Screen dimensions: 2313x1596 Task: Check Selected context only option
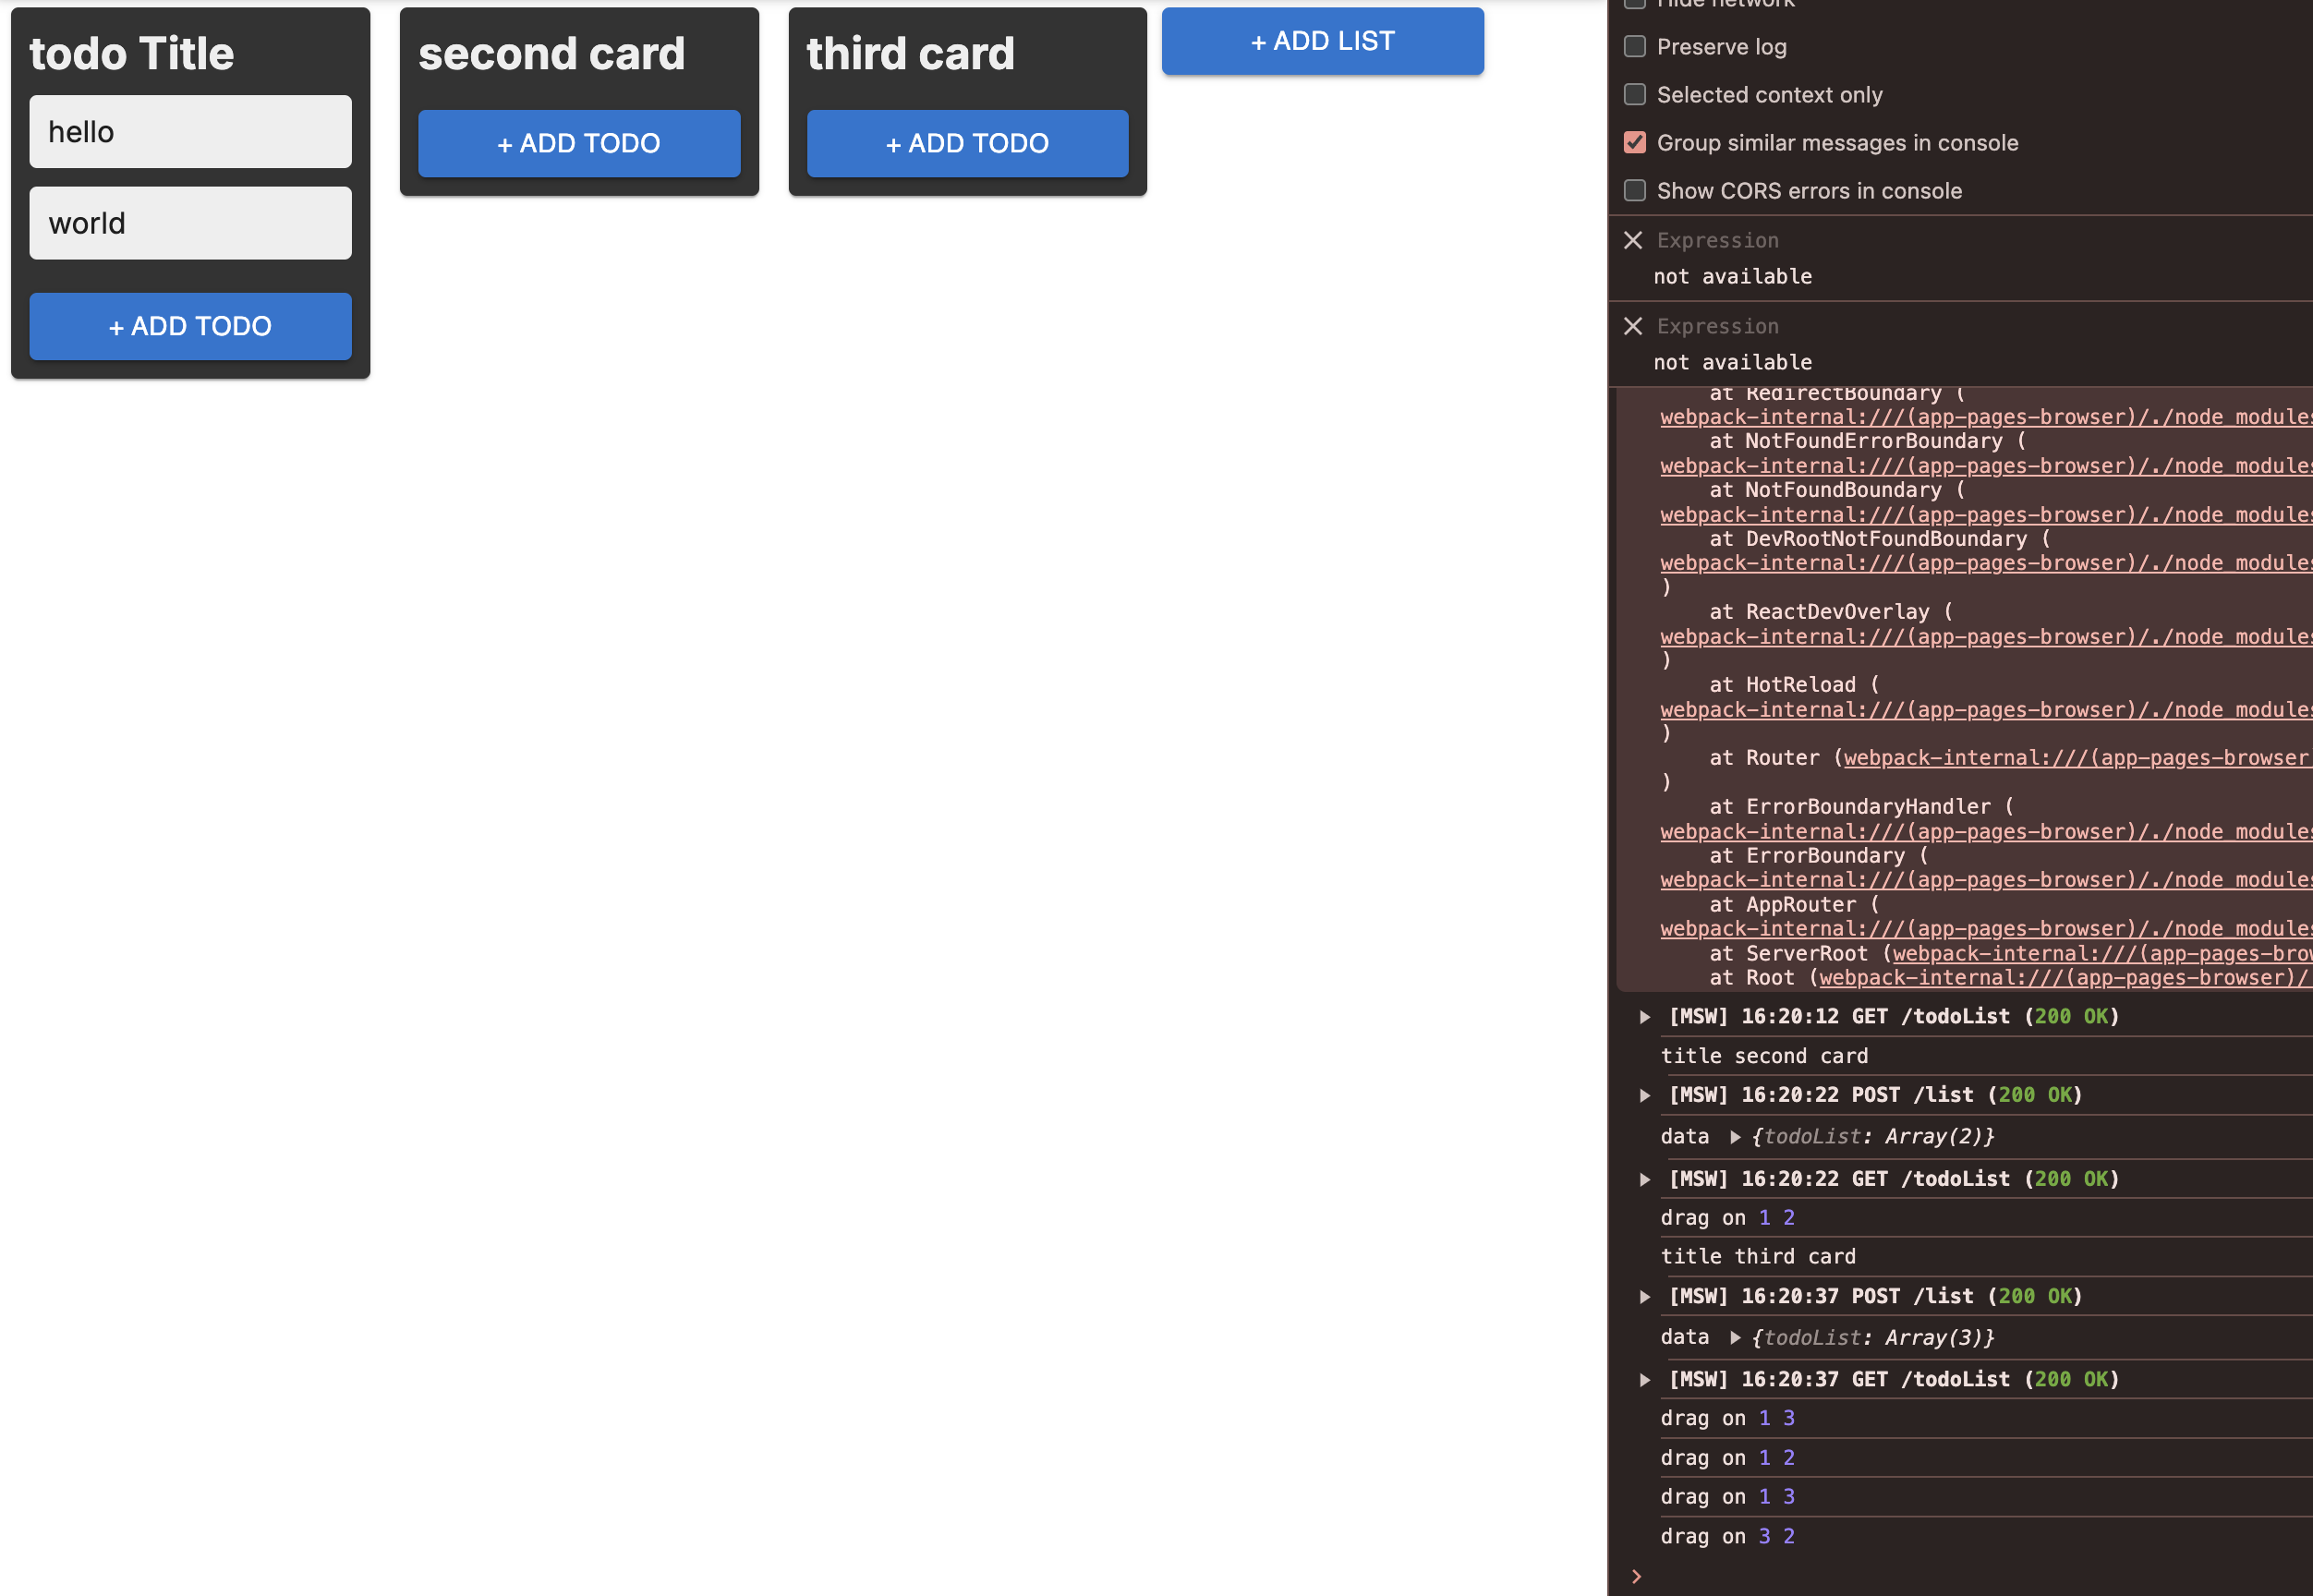1635,94
